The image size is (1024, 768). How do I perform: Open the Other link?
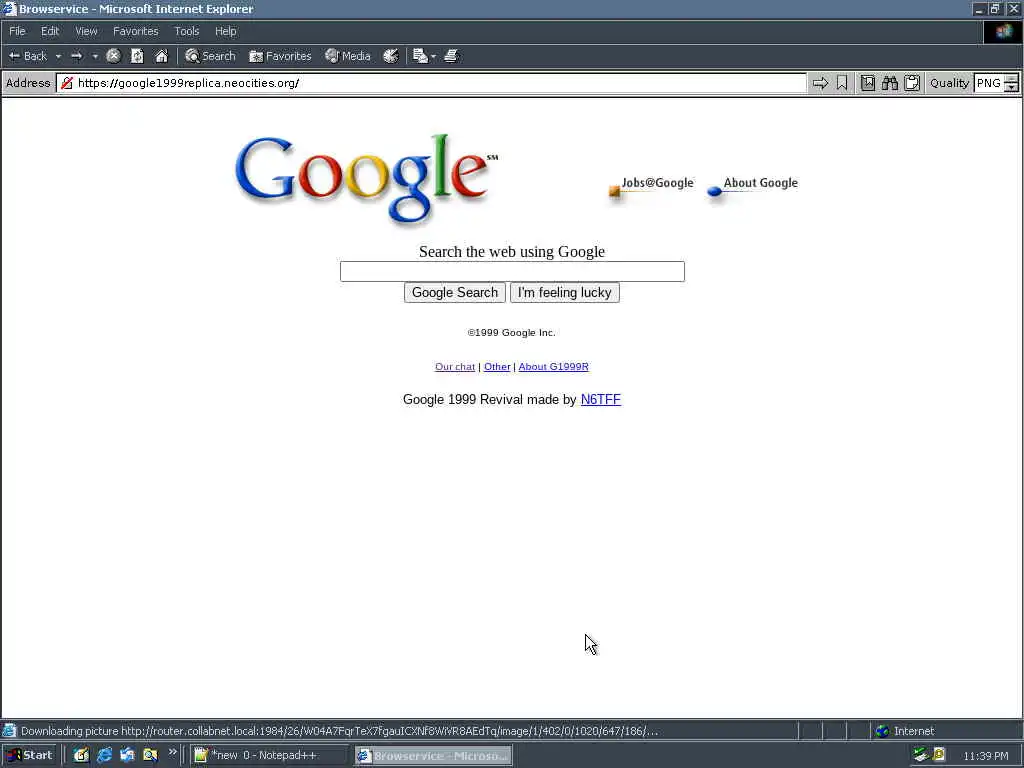497,366
